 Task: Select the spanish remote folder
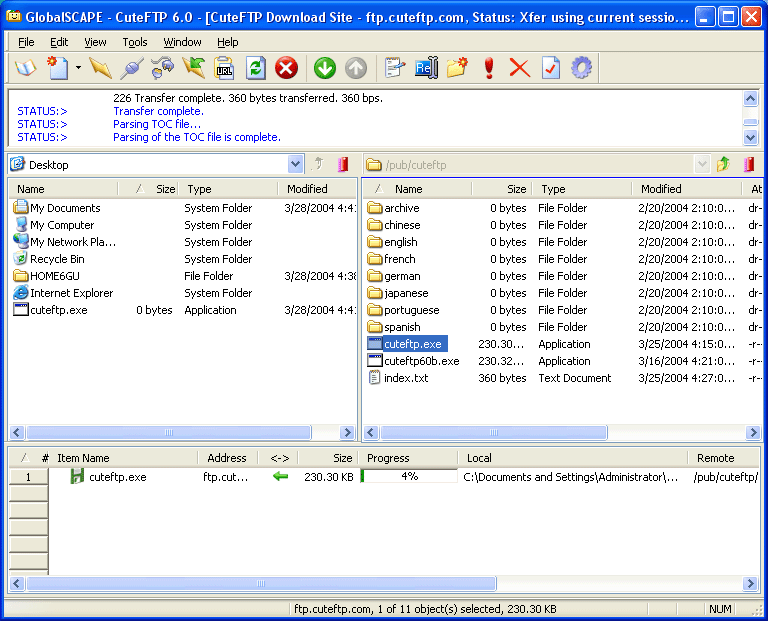click(x=394, y=327)
